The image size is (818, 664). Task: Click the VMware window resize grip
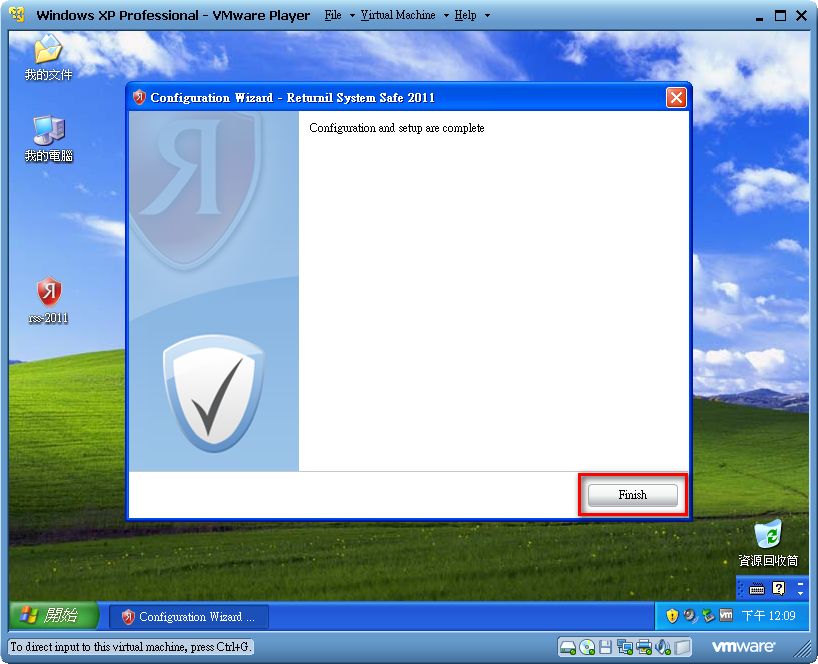803,649
